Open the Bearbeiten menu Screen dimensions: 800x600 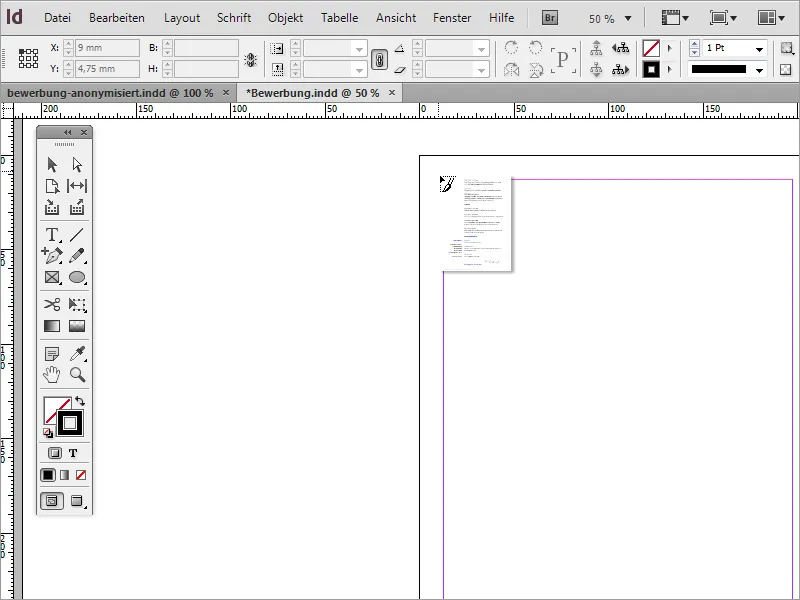117,18
